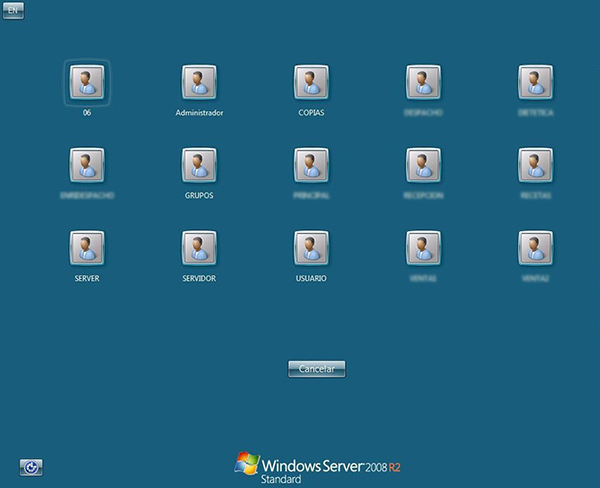600x488 pixels.
Task: Click the Administrador username label text
Action: tap(199, 113)
